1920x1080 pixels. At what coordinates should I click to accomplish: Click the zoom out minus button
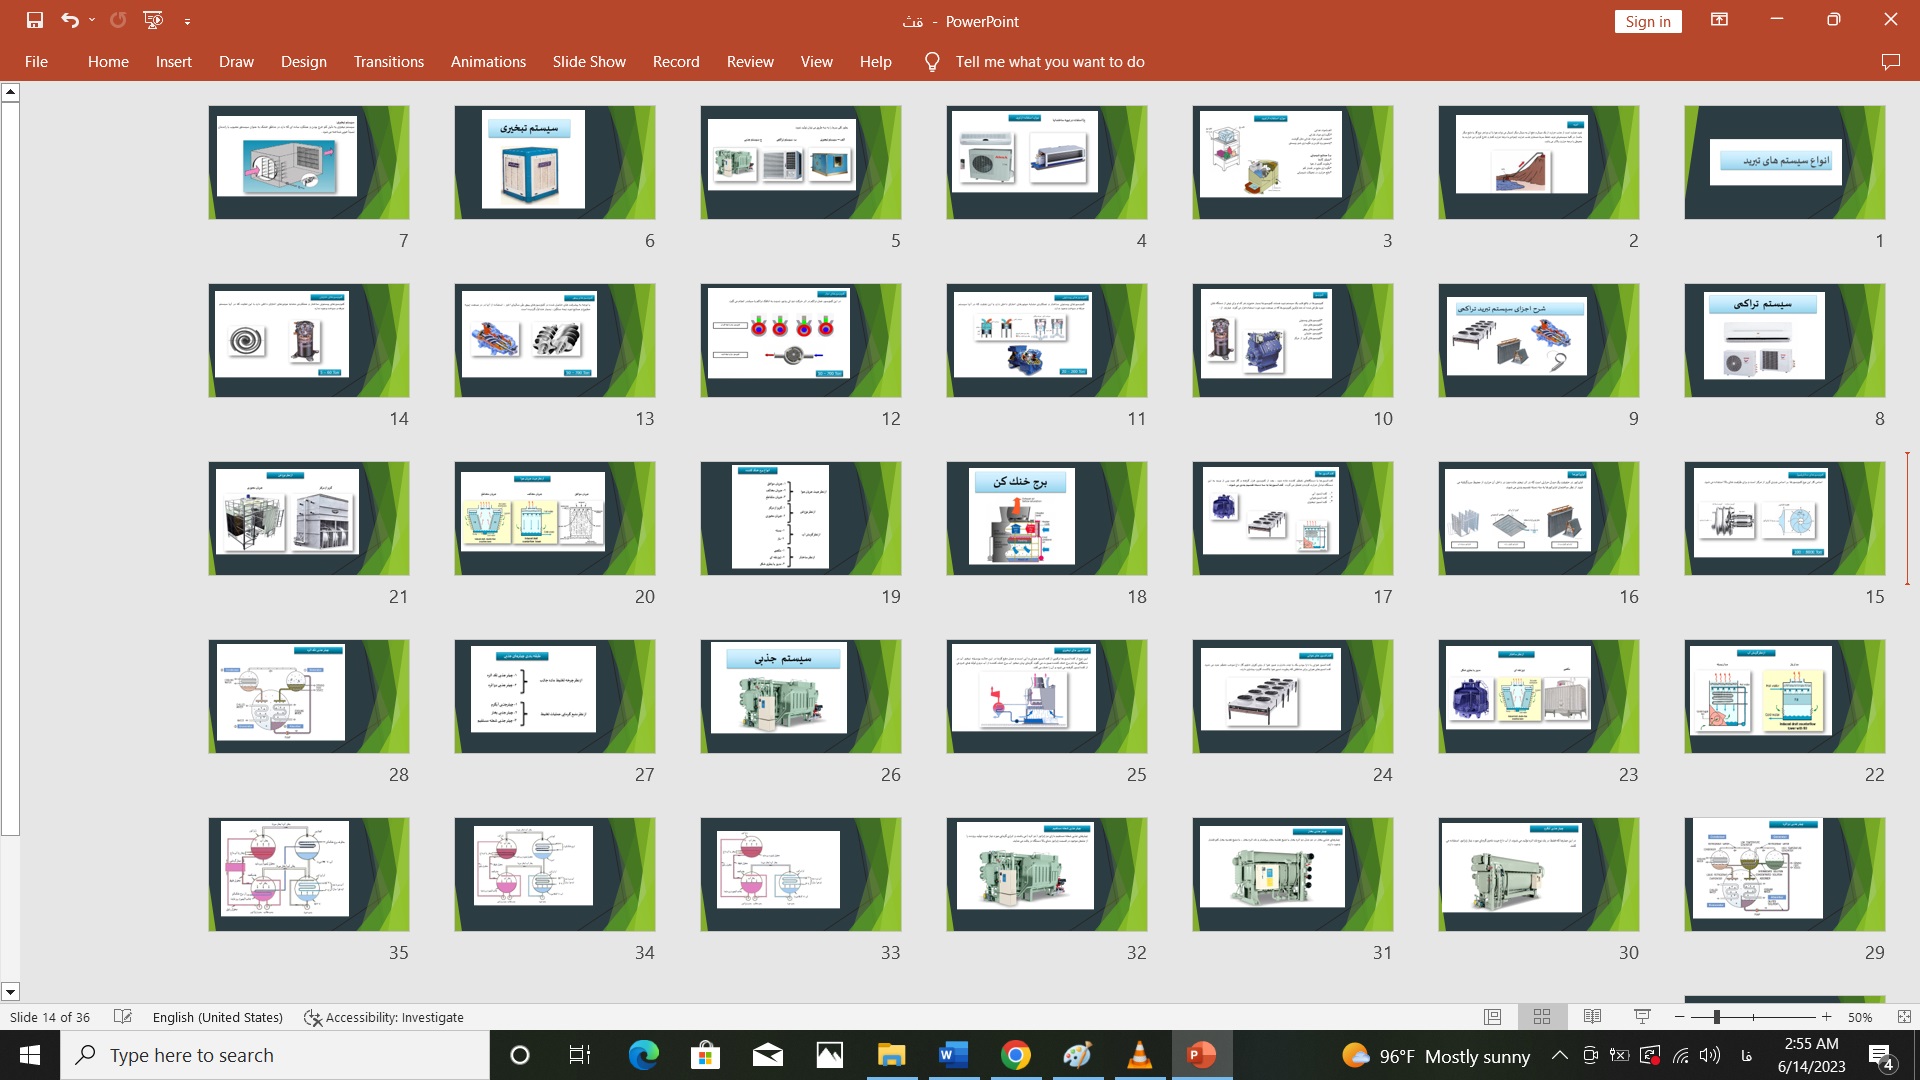click(1680, 1017)
